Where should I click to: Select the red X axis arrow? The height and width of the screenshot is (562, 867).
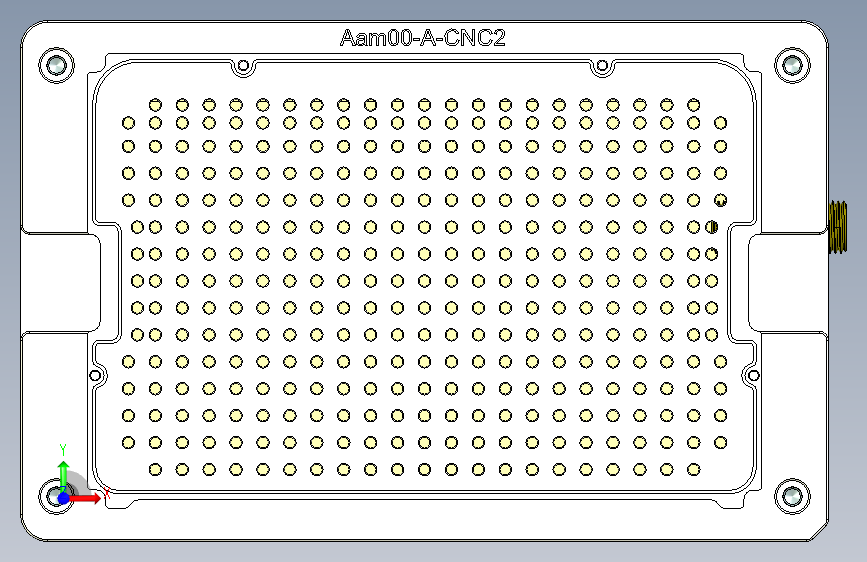tap(85, 498)
